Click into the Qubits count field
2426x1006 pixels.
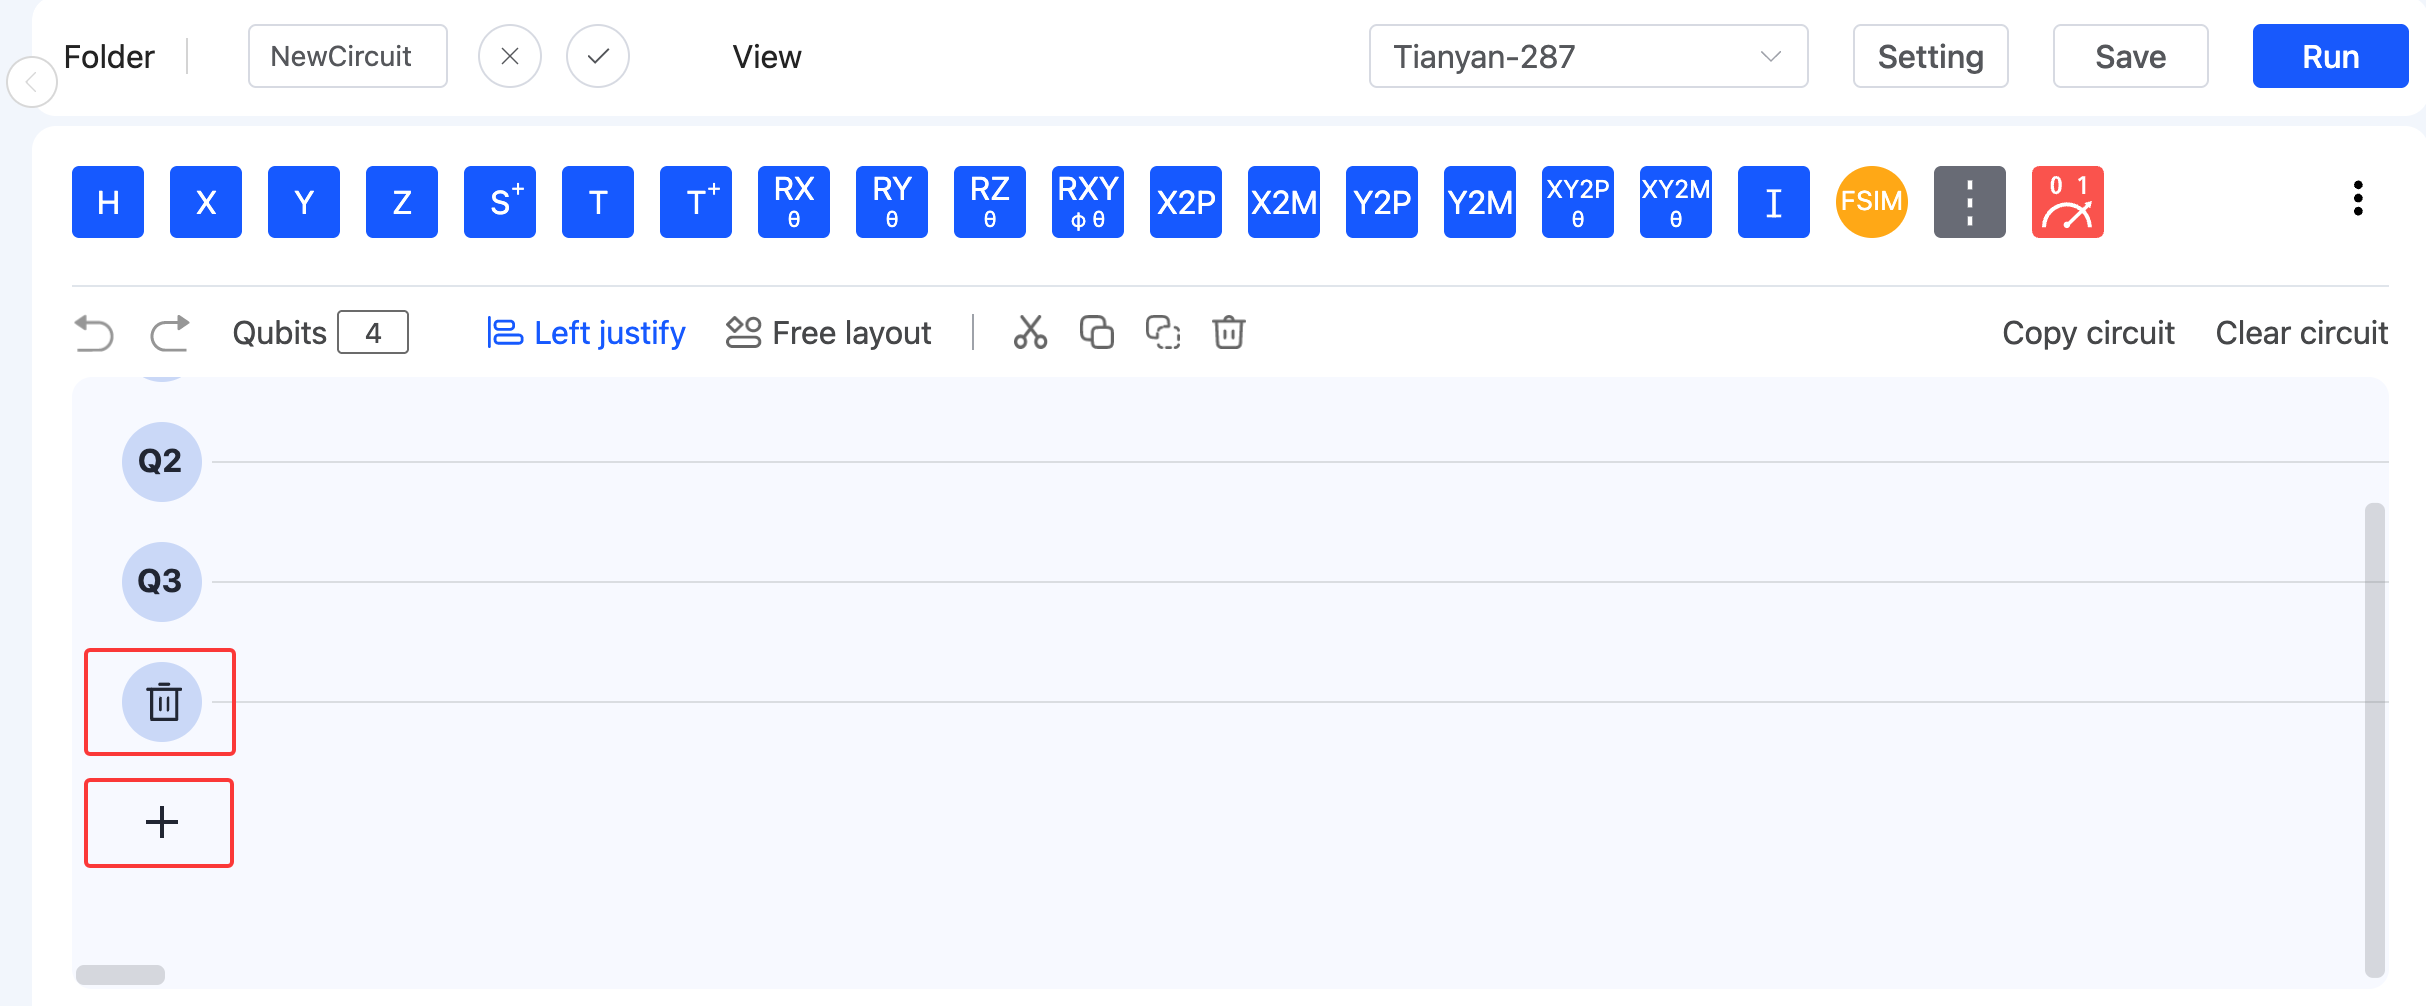click(x=373, y=333)
